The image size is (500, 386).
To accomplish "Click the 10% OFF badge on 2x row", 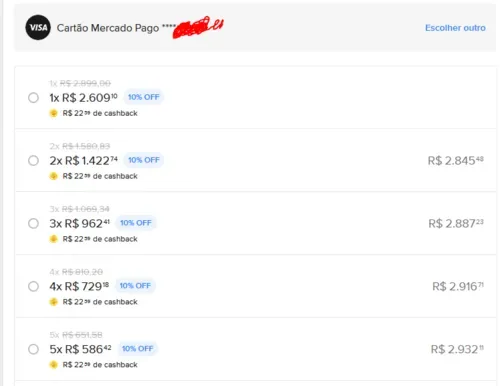I will click(144, 160).
